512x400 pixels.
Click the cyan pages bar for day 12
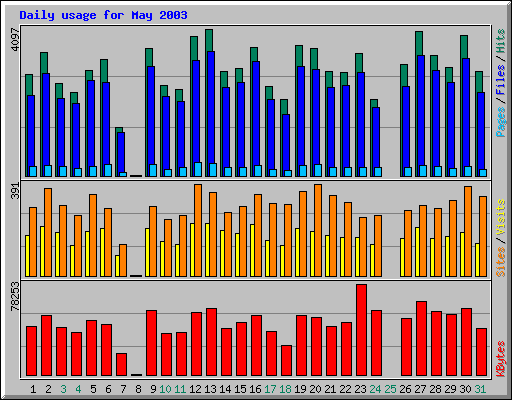[x=198, y=169]
